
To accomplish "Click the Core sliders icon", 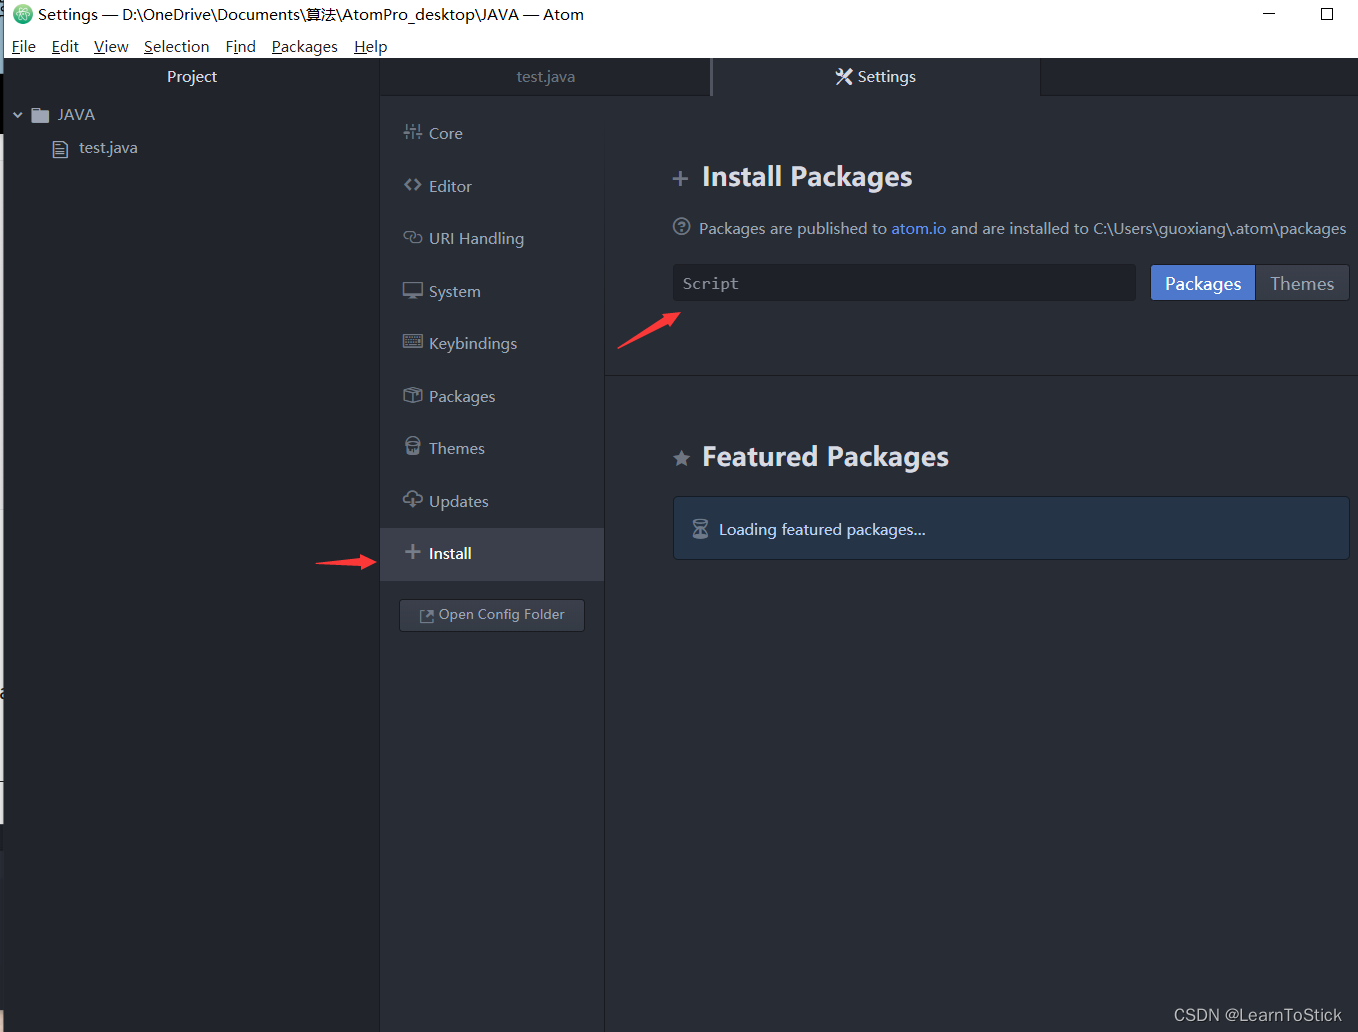I will 412,132.
